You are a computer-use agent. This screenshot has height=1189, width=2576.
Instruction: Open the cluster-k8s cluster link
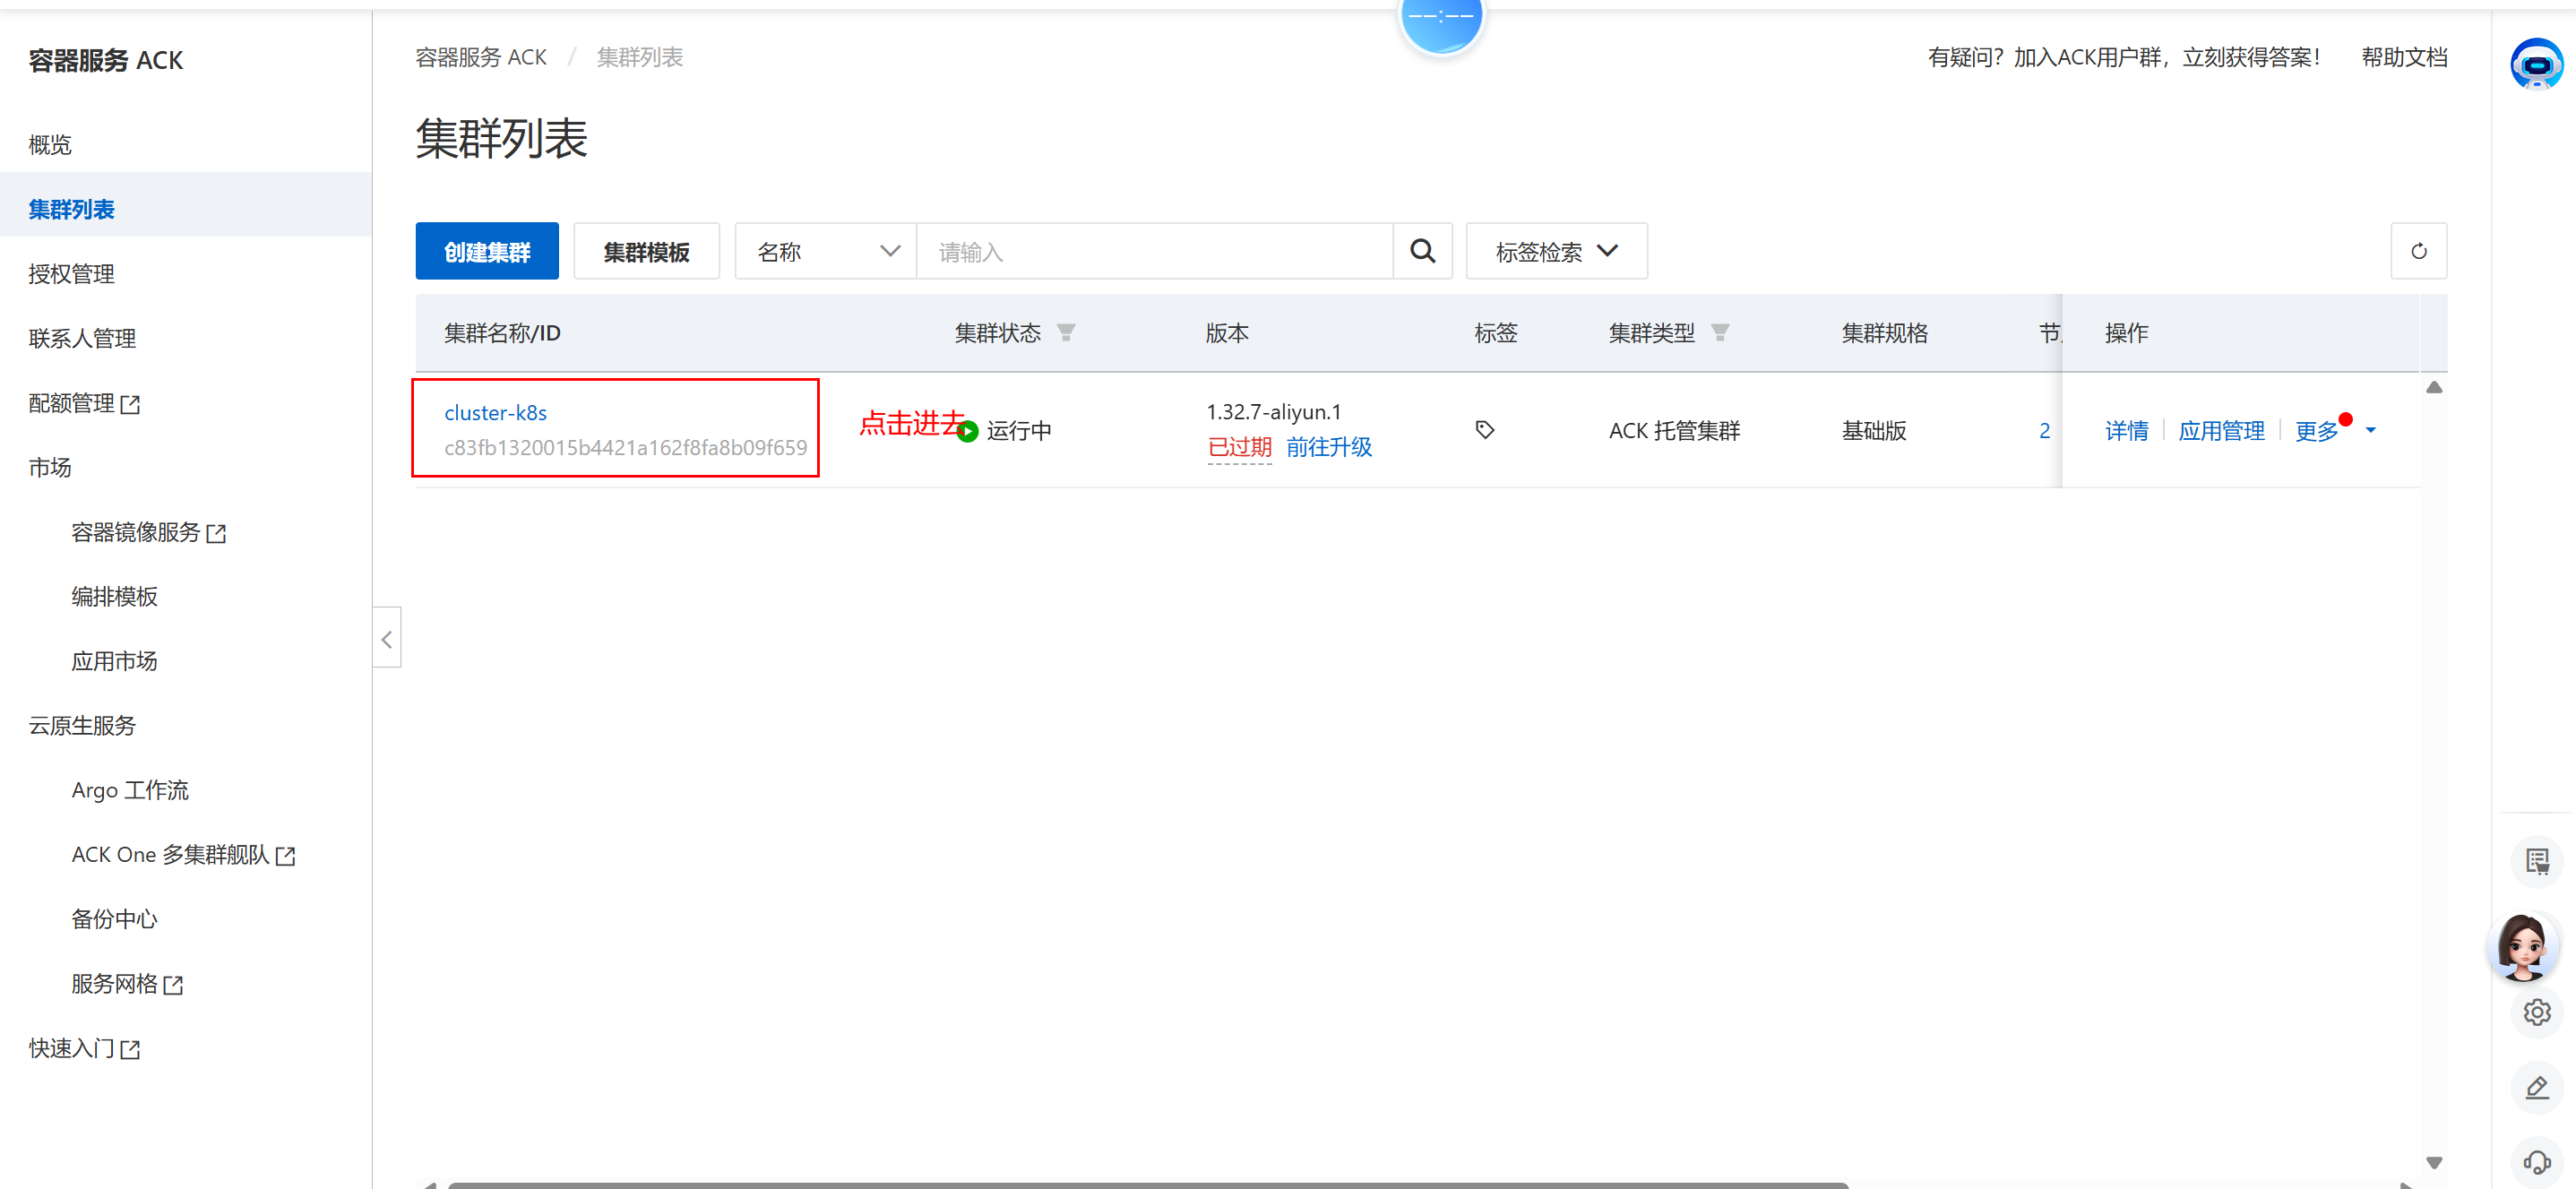click(x=495, y=413)
